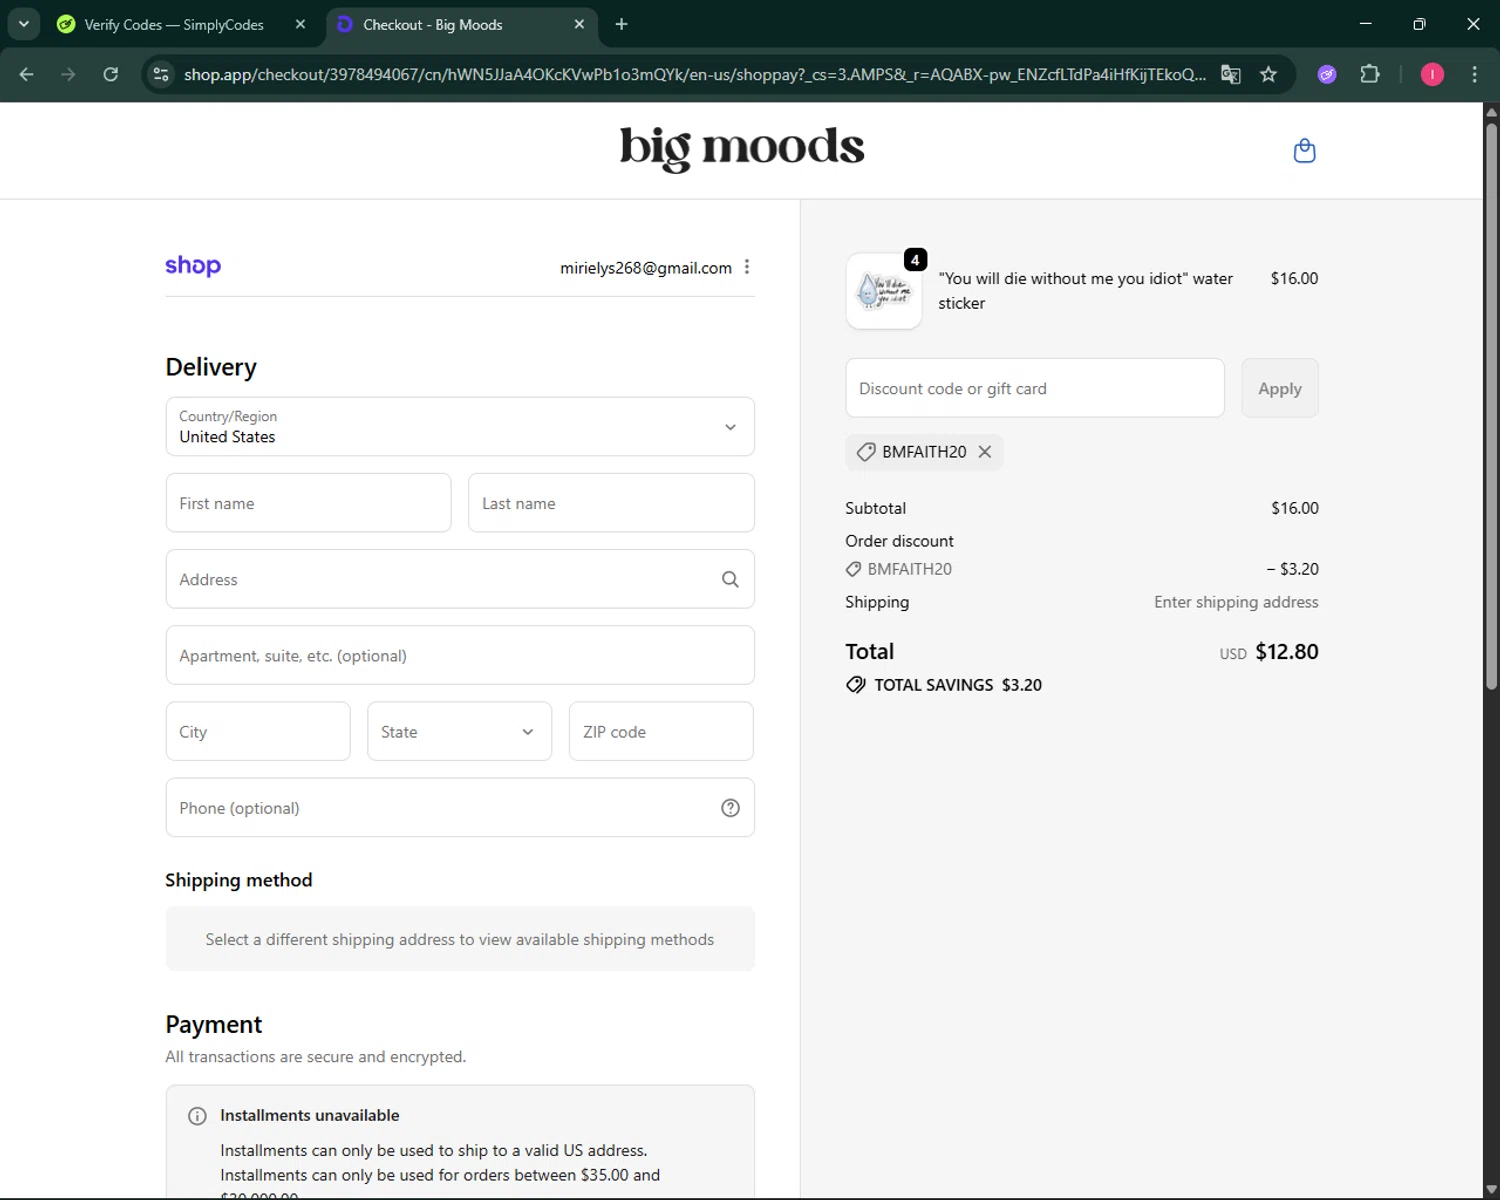Open the purple extension icon
Image resolution: width=1500 pixels, height=1200 pixels.
click(x=1327, y=74)
